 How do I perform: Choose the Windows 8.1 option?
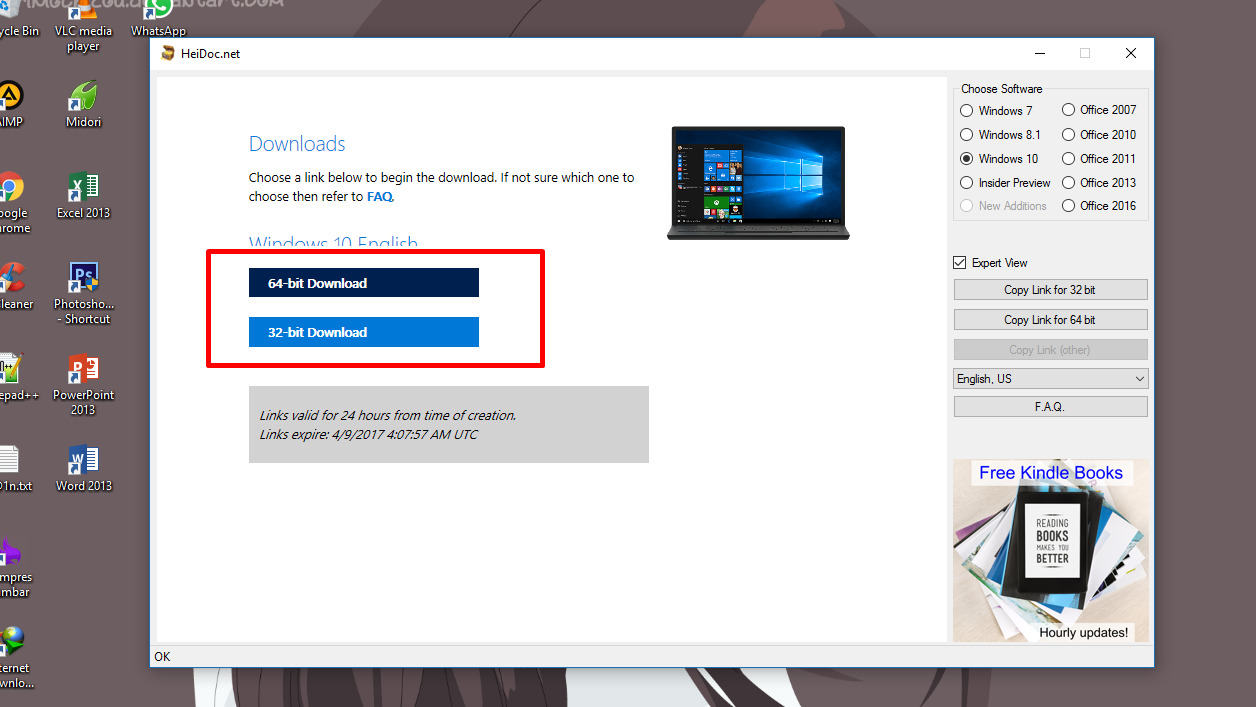point(966,135)
